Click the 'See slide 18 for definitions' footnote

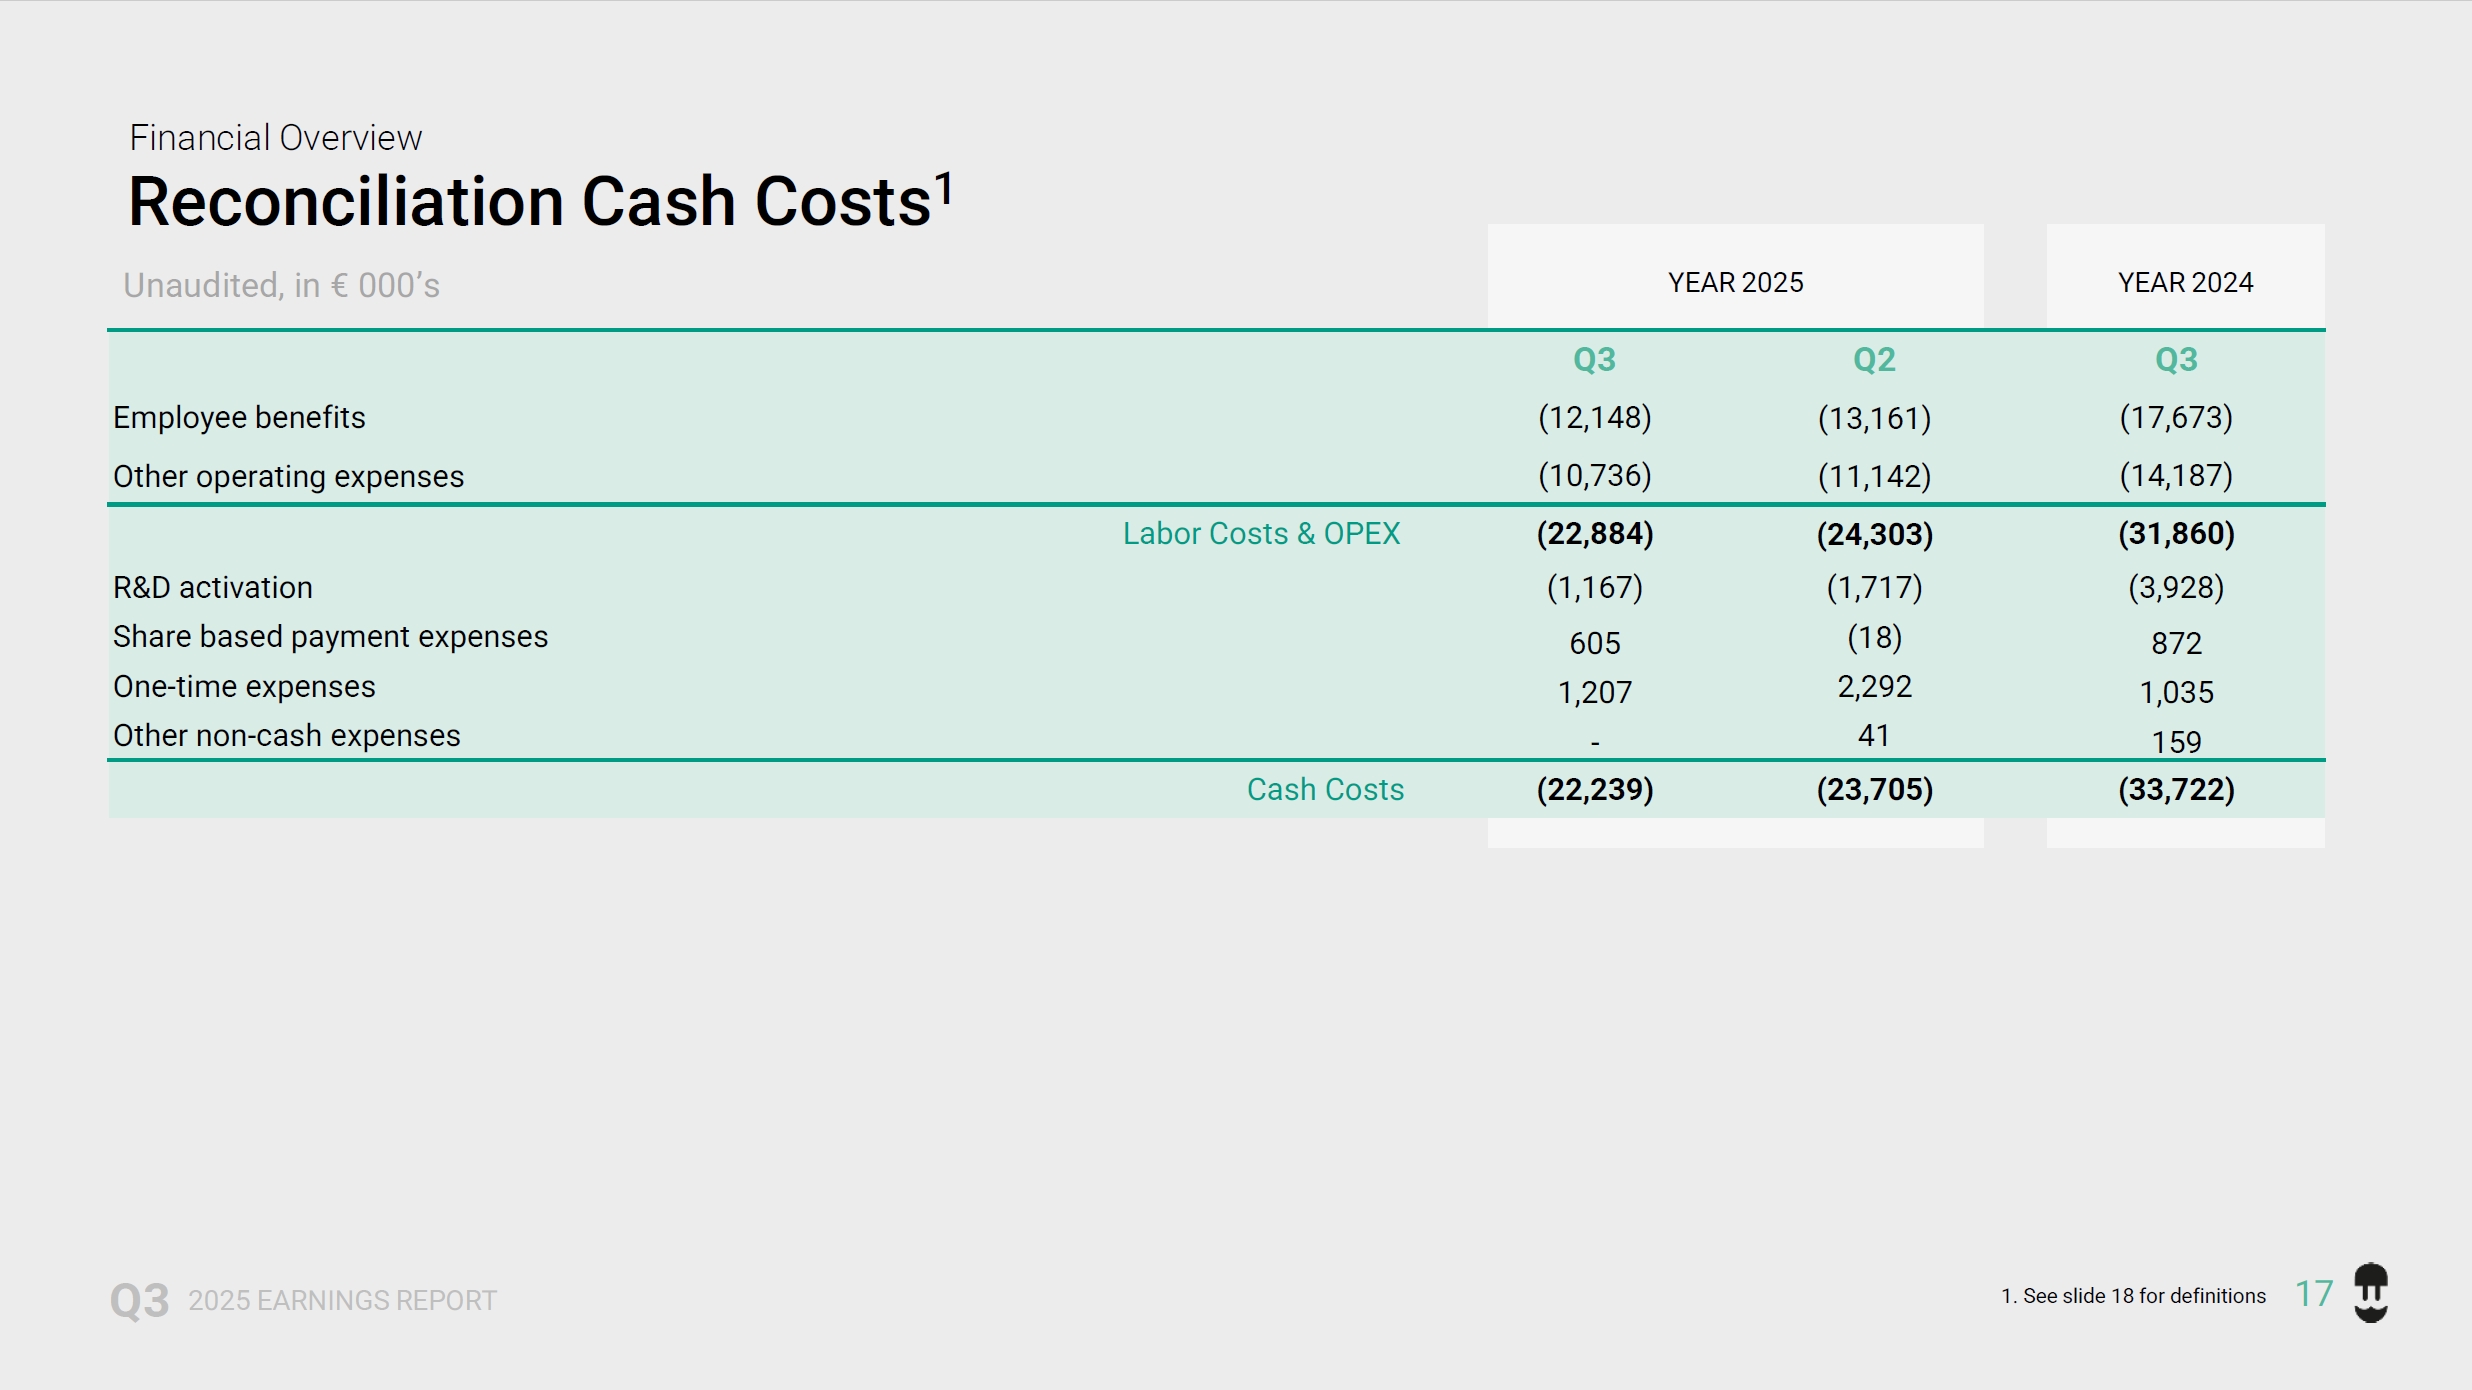[2133, 1296]
